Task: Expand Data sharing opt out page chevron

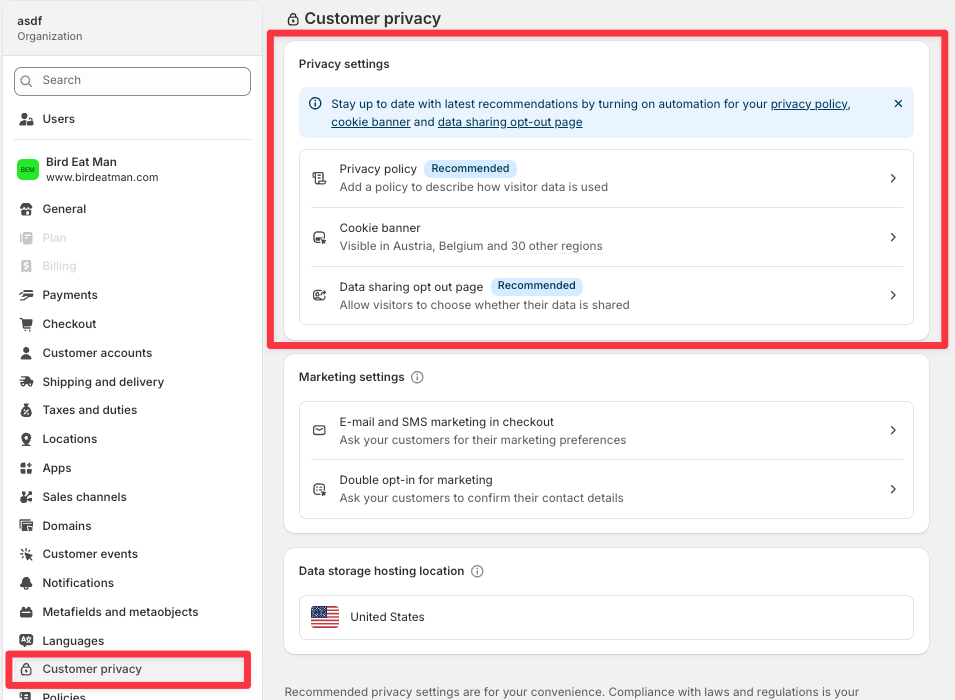Action: coord(893,295)
